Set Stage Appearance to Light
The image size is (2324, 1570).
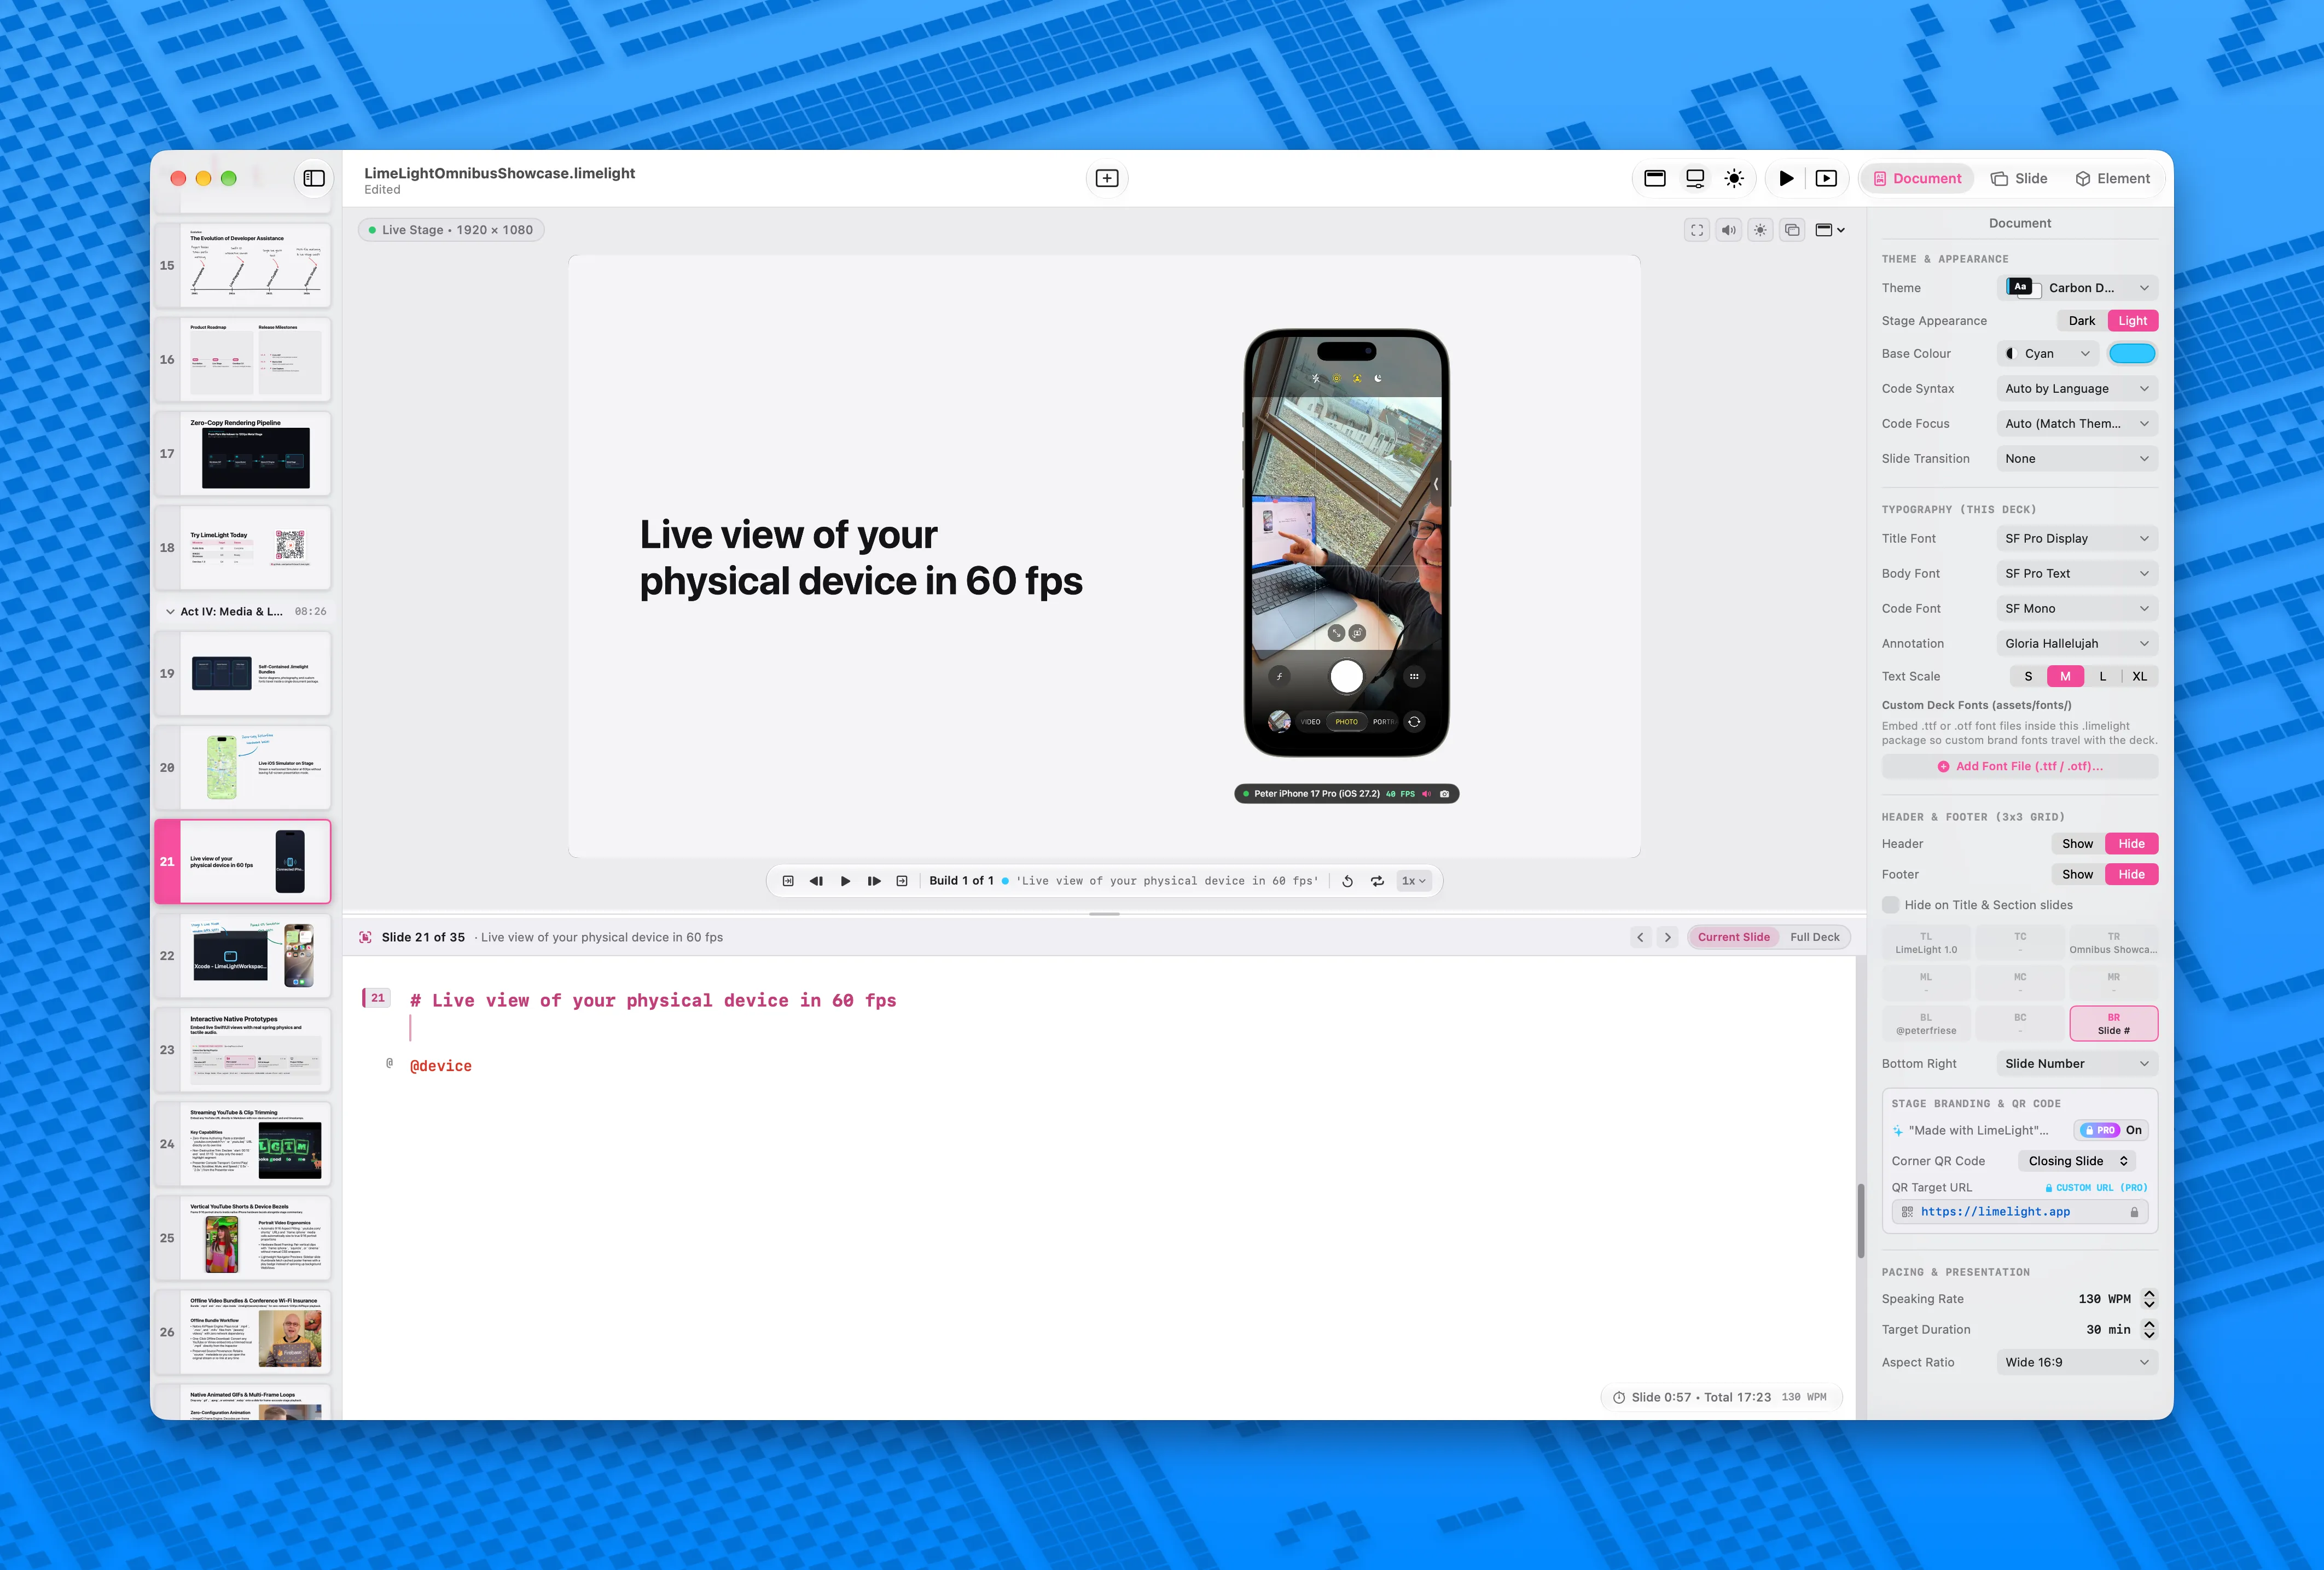2132,321
